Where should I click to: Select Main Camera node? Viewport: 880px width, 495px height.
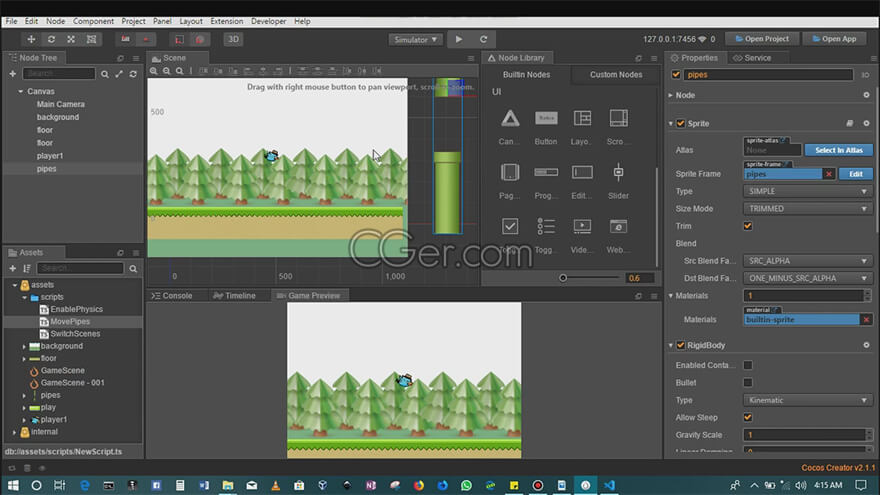[61, 104]
